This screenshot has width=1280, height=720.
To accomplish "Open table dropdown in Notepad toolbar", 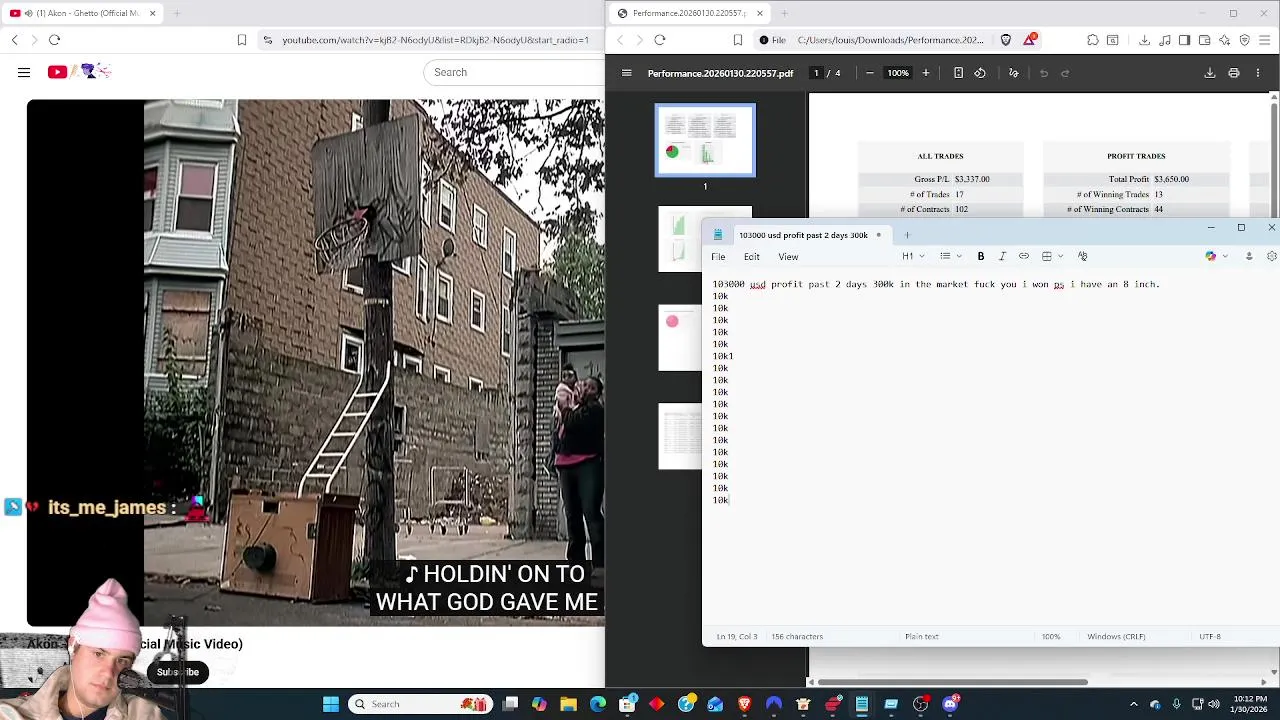I will pyautogui.click(x=1052, y=256).
